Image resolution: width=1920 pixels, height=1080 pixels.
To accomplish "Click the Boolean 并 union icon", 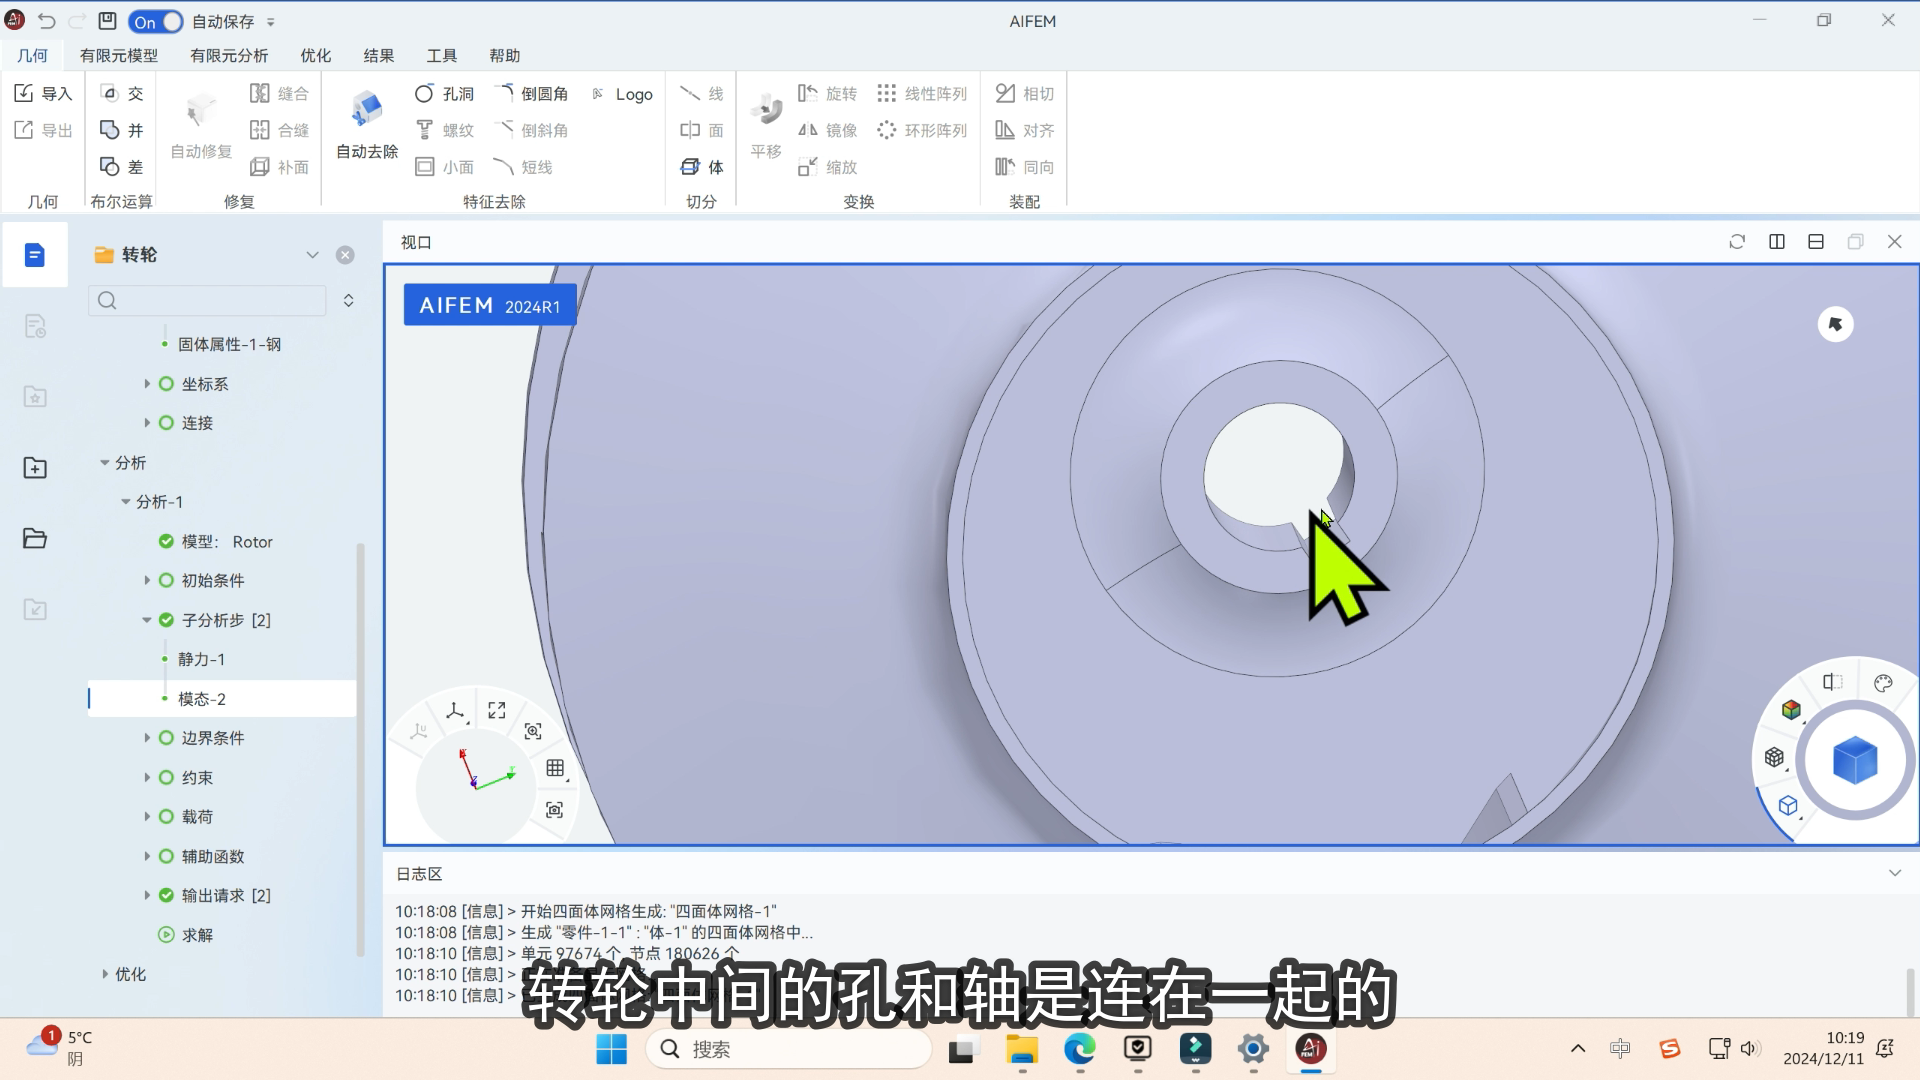I will [110, 130].
